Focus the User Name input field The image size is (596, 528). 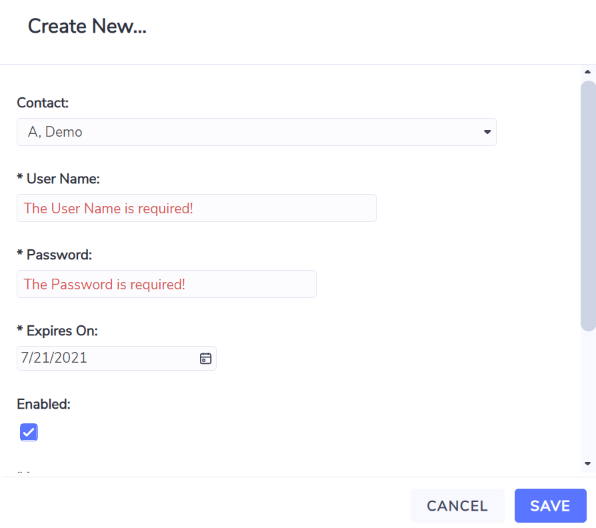(197, 208)
